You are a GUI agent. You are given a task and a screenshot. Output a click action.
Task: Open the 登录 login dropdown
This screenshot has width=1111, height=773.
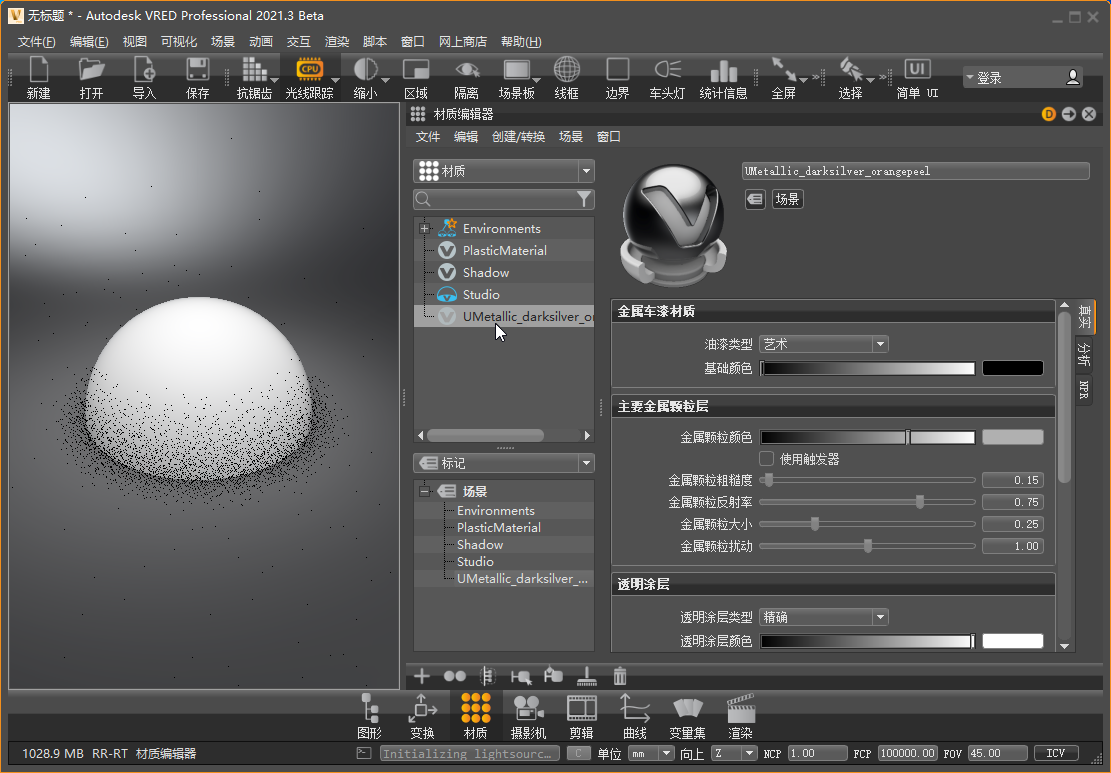pos(1022,77)
